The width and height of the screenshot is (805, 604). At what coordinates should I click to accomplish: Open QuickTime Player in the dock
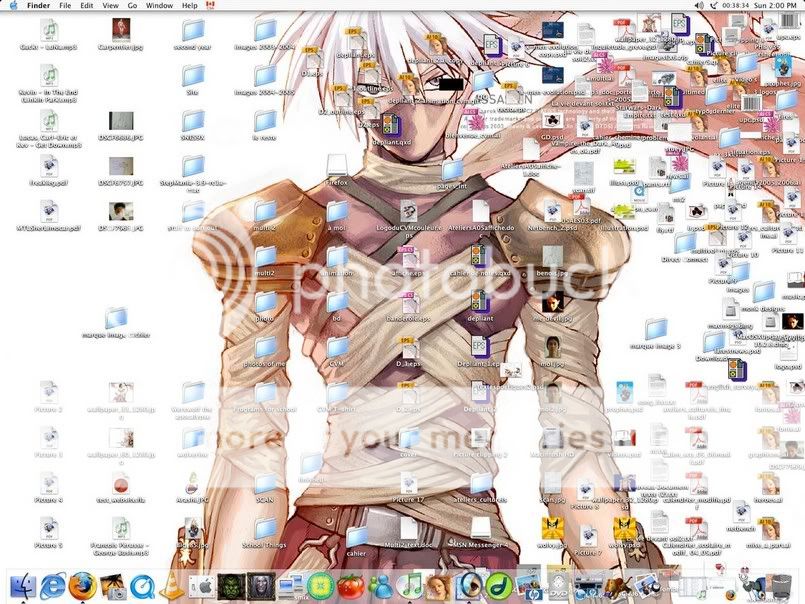[142, 587]
